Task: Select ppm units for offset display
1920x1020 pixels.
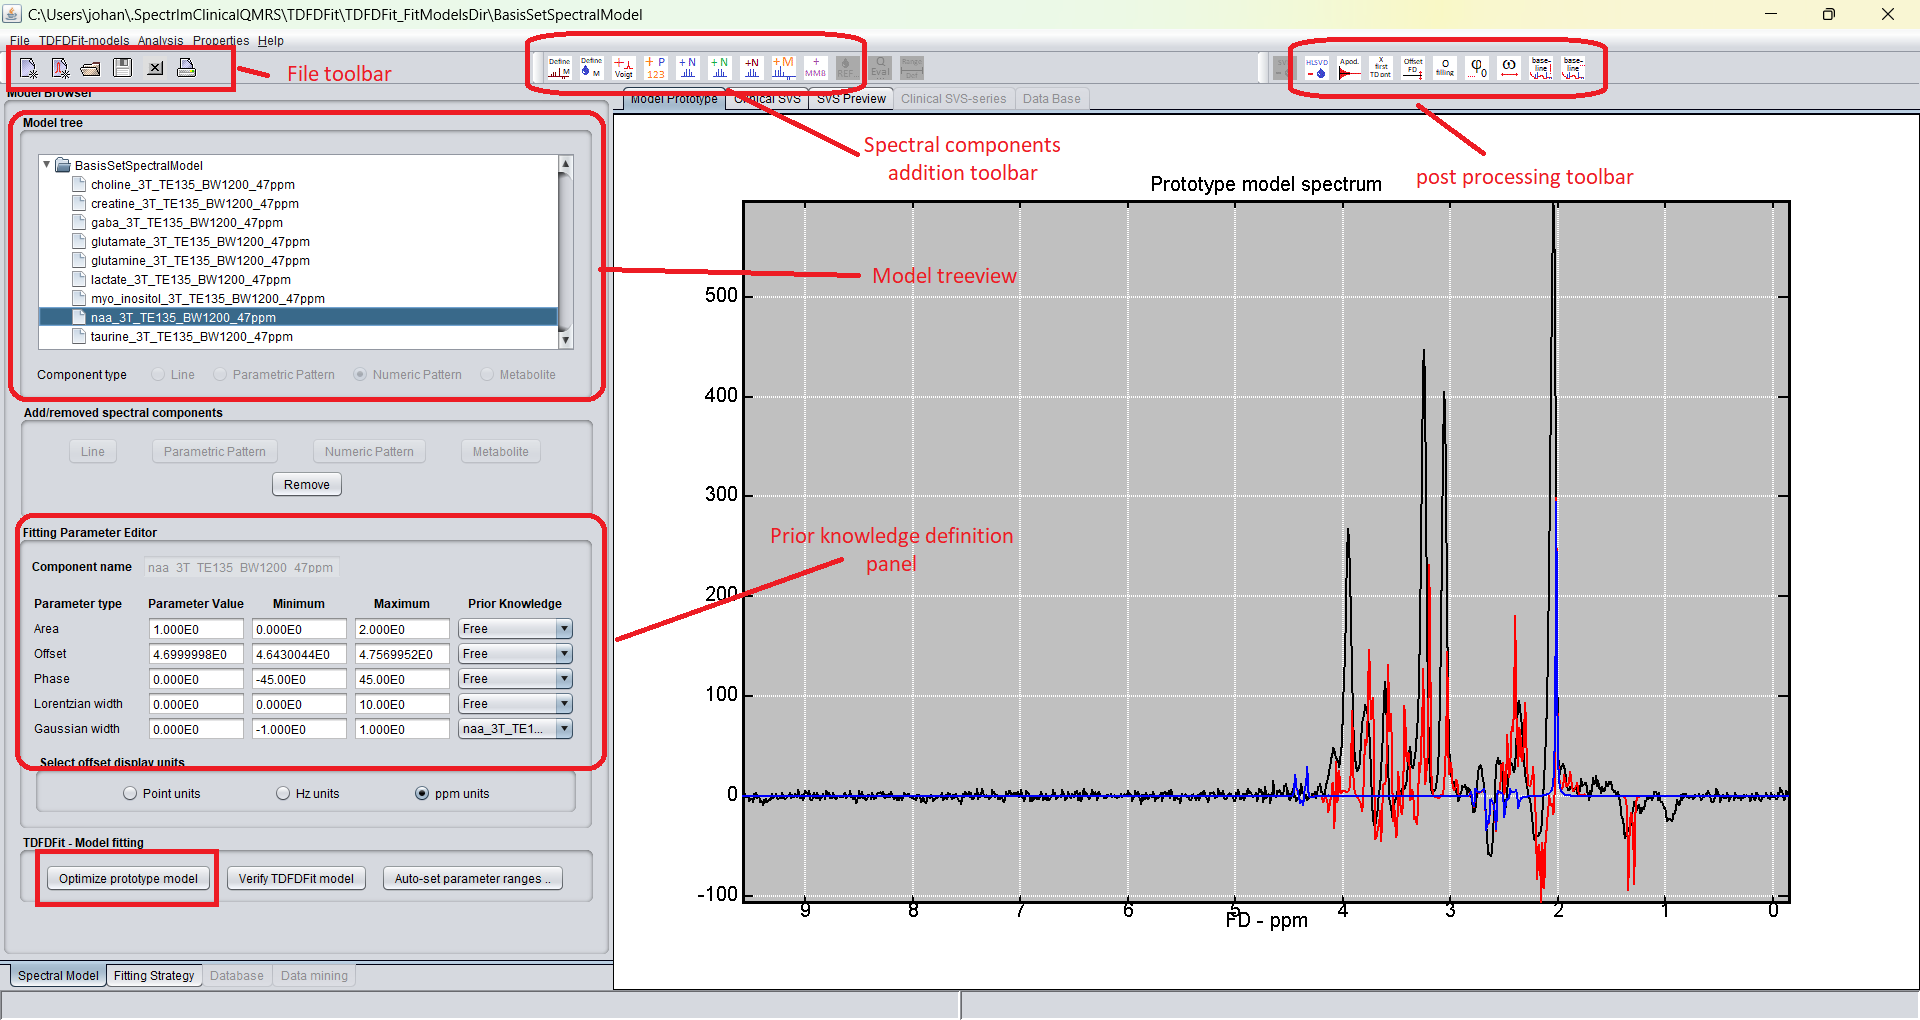Action: point(422,794)
